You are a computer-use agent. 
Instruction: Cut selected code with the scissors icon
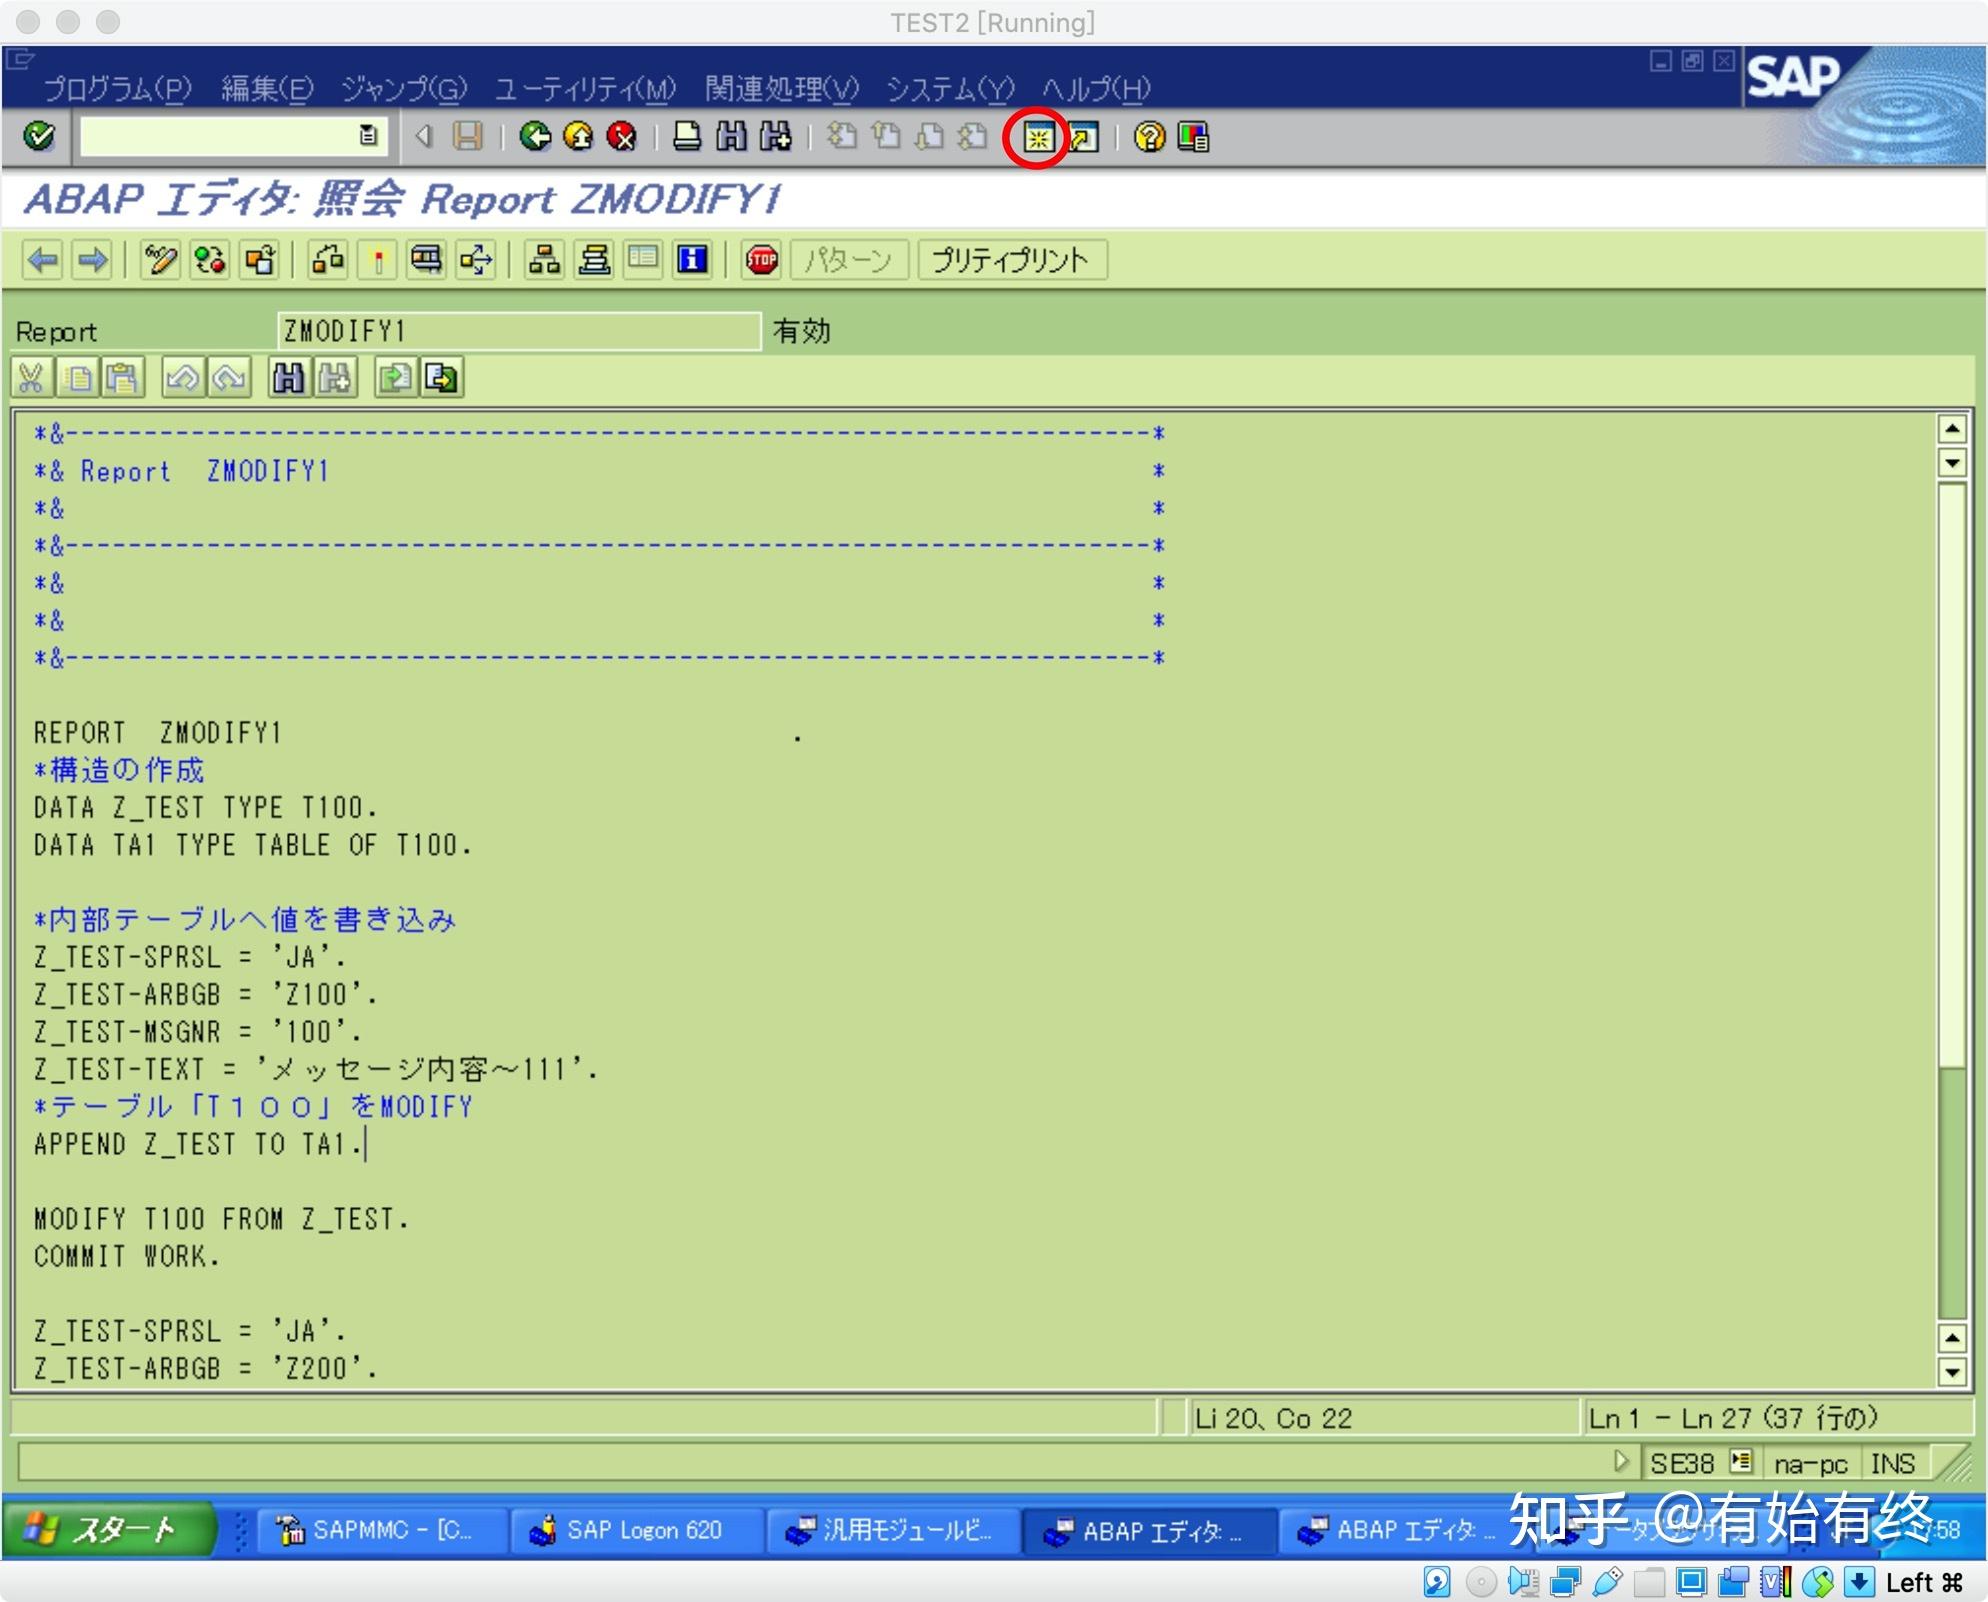pos(30,378)
